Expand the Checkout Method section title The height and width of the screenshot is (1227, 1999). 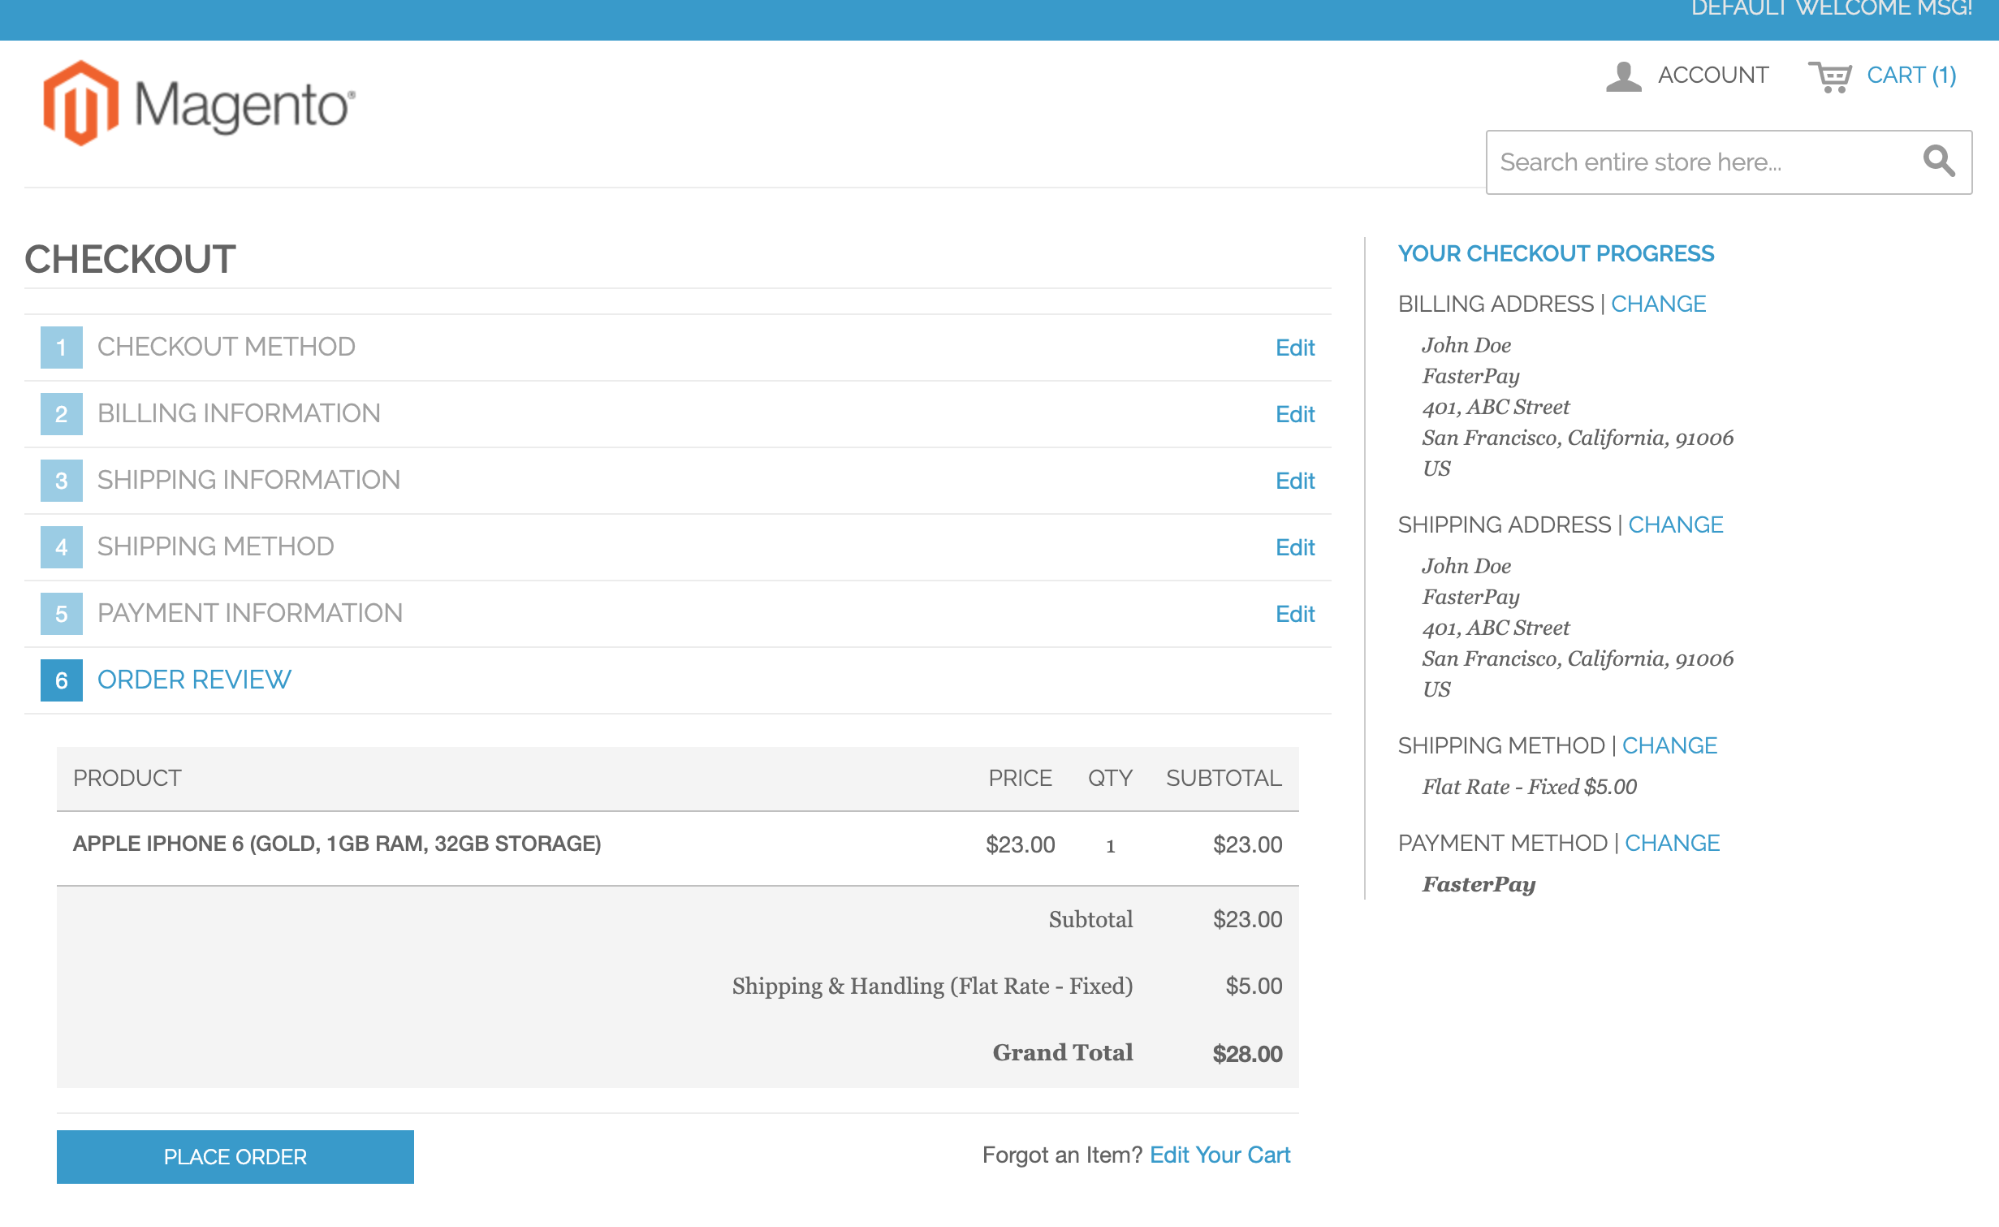pos(226,347)
